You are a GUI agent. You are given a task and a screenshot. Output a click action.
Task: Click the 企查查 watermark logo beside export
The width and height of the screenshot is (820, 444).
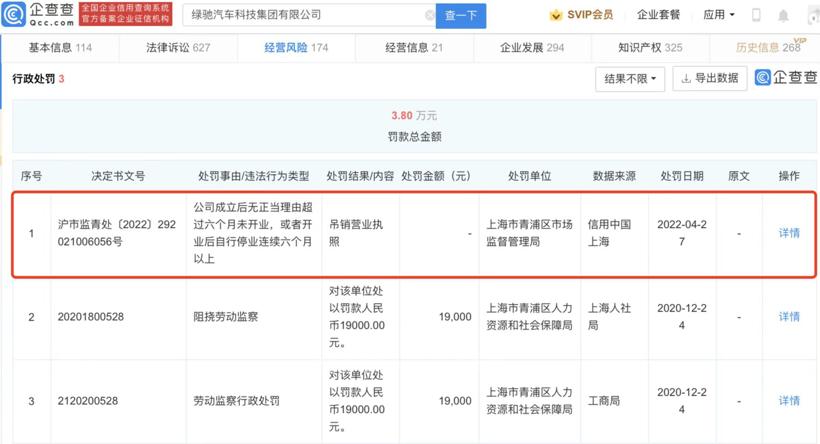tap(785, 77)
